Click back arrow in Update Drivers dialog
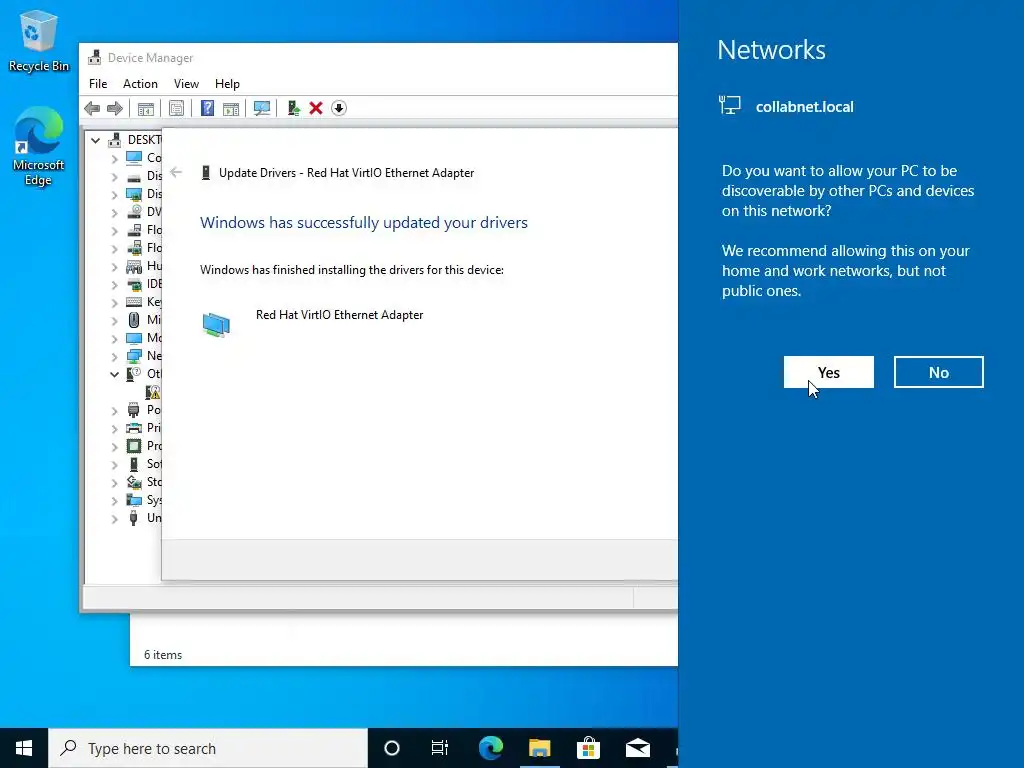Viewport: 1024px width, 768px height. 176,172
